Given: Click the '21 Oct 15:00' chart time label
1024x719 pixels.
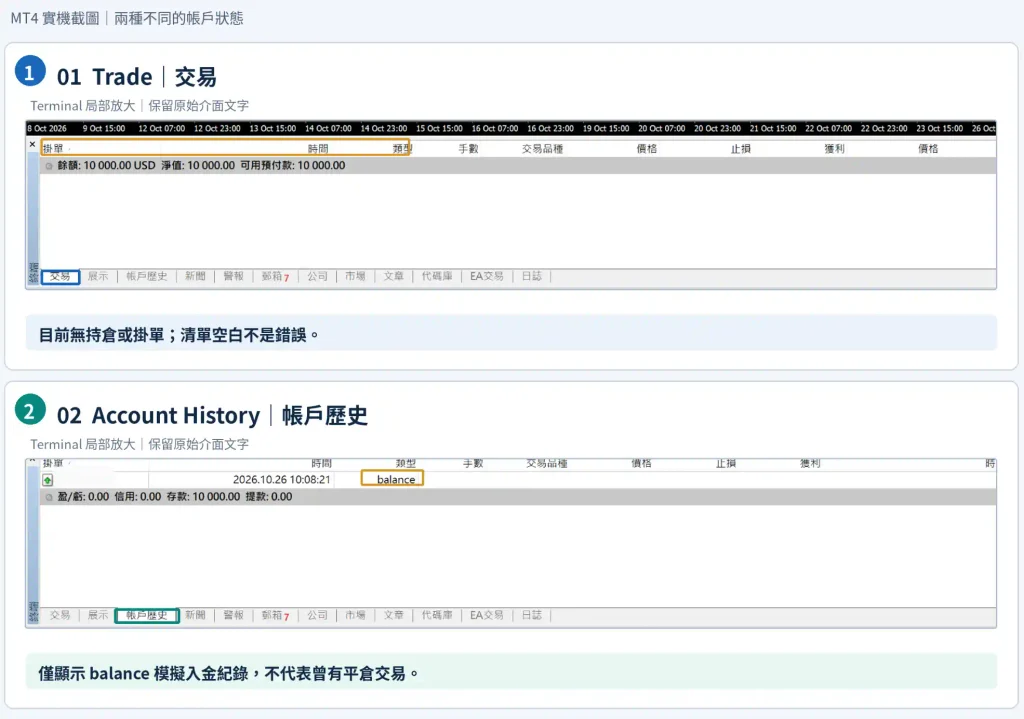Looking at the screenshot, I should pos(773,129).
